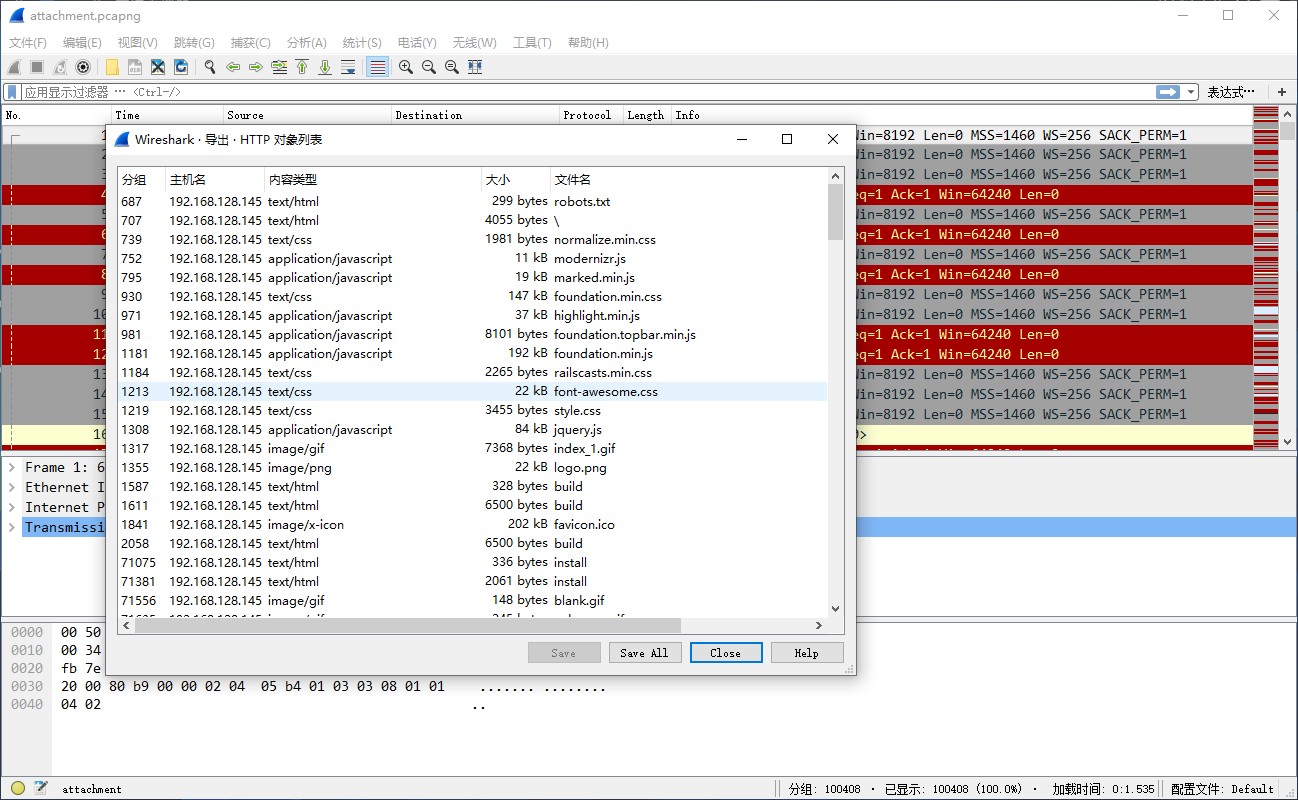Expand the Frame 1 tree row
The image size is (1298, 800).
click(12, 467)
